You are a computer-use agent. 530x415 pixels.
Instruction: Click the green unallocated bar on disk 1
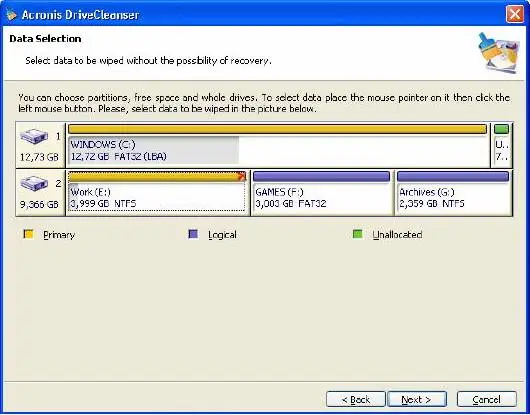point(501,129)
